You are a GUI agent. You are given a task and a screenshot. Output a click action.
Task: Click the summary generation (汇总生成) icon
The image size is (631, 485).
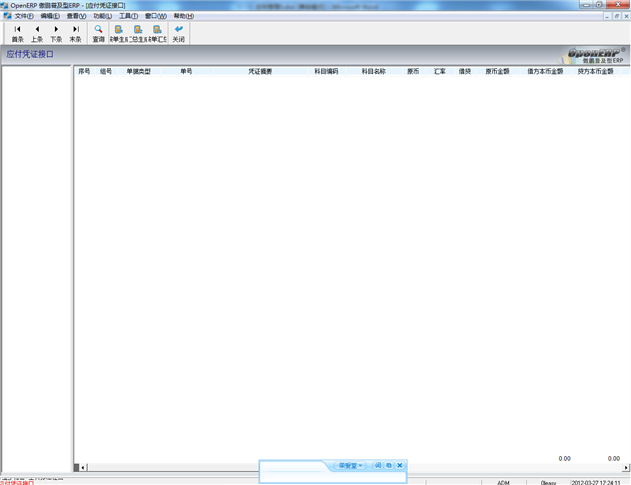(x=138, y=33)
